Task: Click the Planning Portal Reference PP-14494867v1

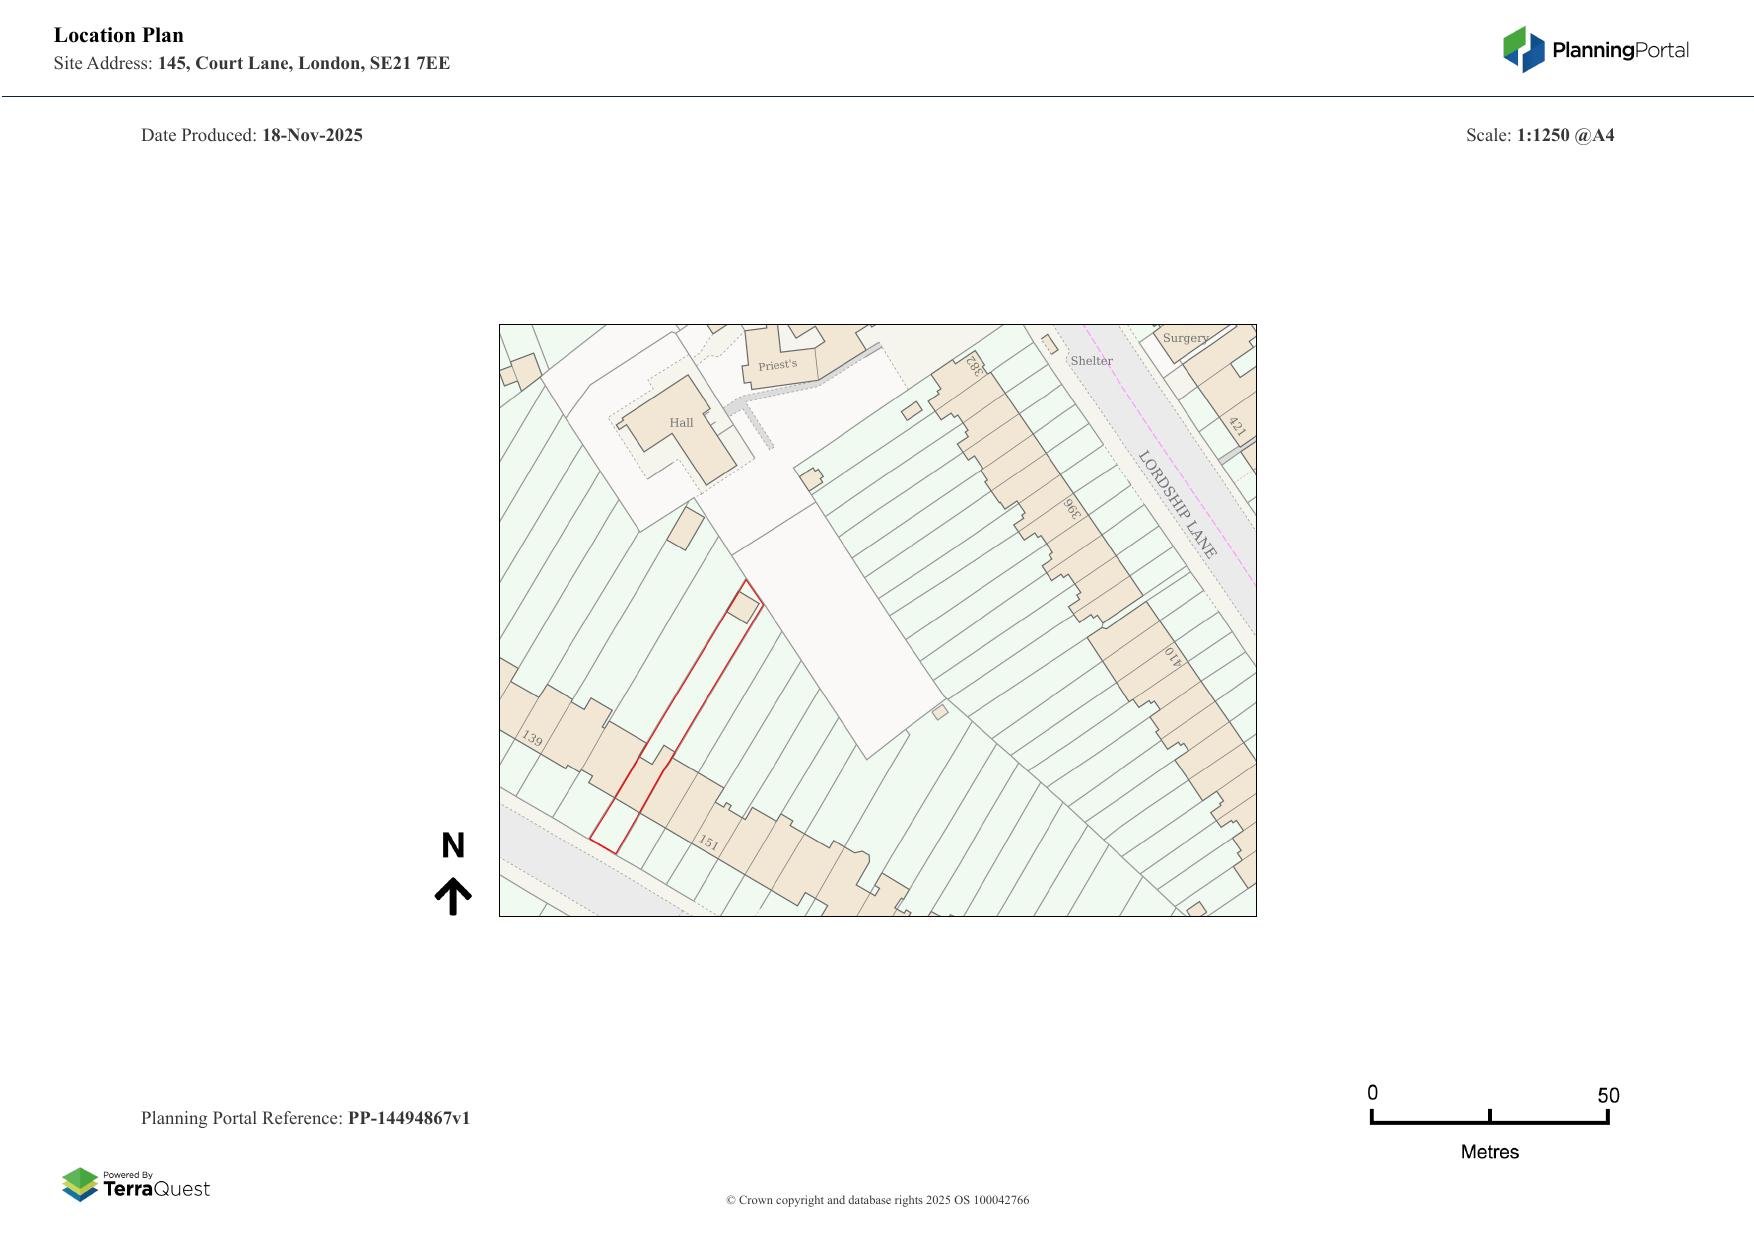Action: tap(408, 1118)
